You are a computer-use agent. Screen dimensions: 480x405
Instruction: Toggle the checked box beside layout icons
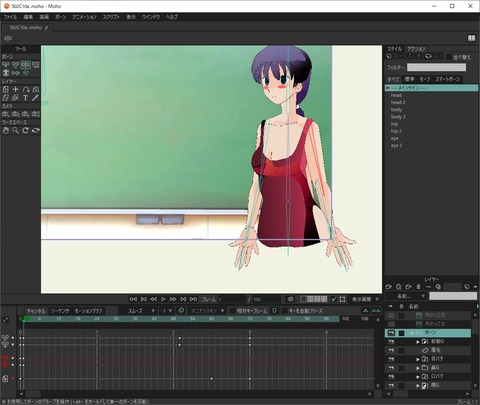pos(334,299)
